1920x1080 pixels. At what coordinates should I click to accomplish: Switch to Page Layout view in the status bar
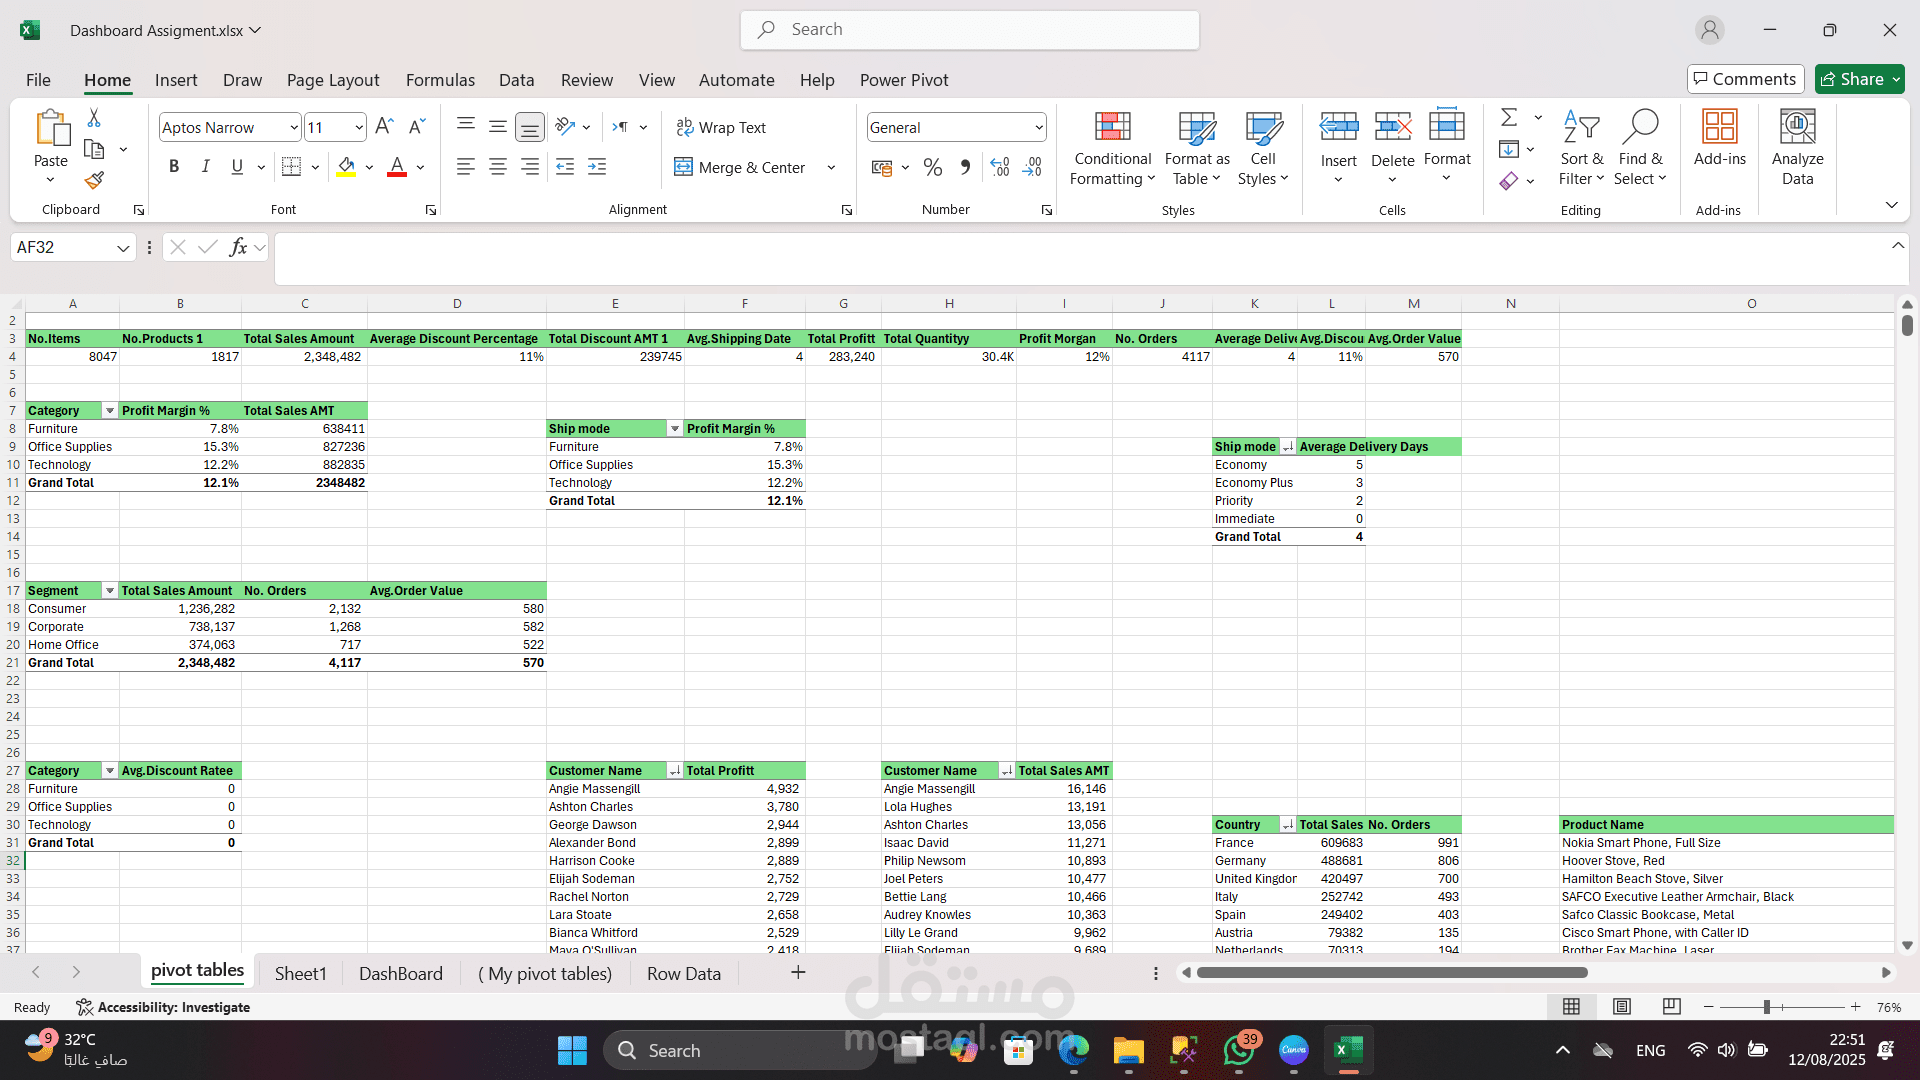pos(1622,1007)
